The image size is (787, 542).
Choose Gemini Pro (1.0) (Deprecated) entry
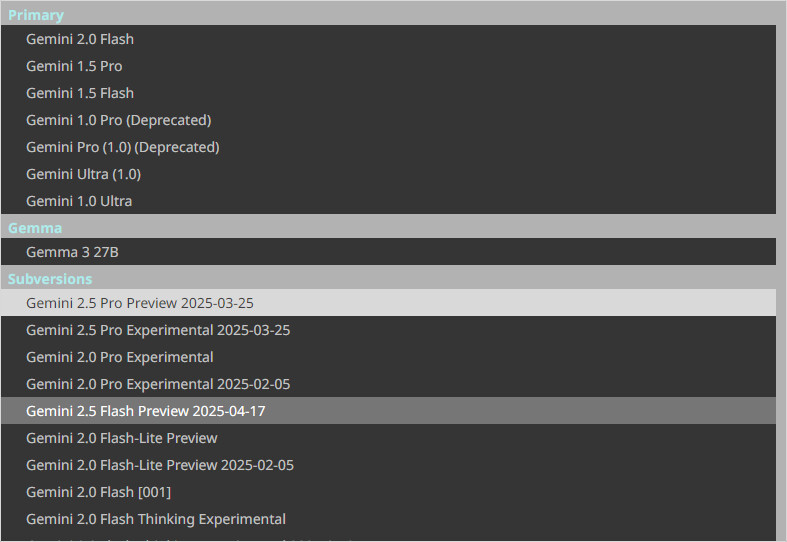tap(122, 147)
